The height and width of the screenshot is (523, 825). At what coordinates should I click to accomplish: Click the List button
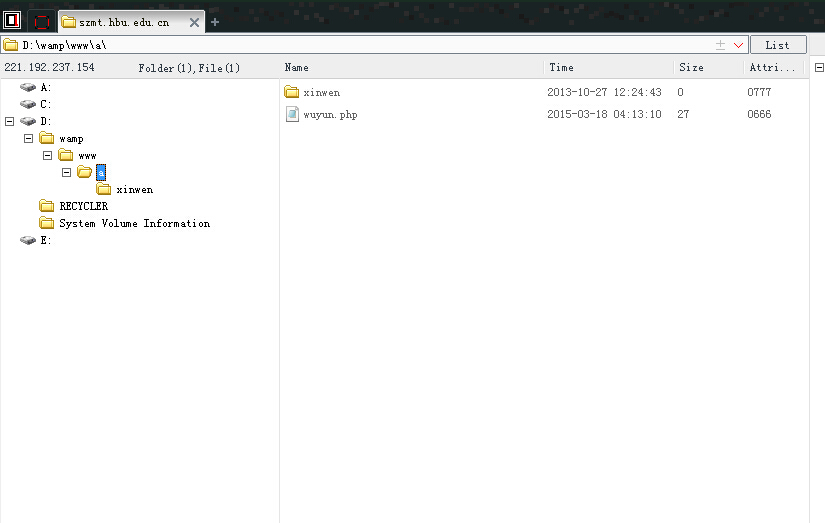[x=778, y=45]
